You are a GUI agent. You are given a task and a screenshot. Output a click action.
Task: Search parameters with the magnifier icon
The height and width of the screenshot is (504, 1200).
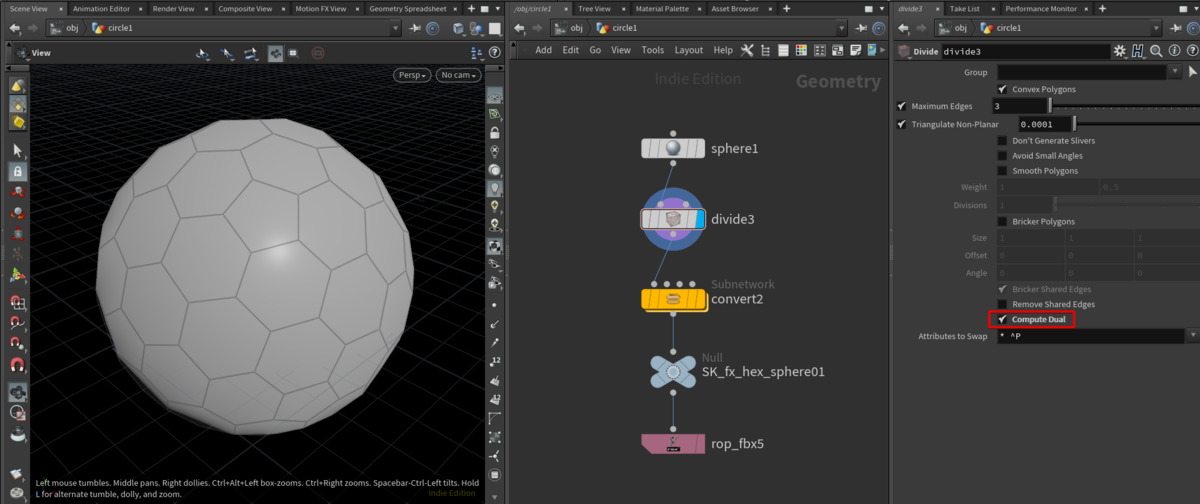pyautogui.click(x=1155, y=51)
